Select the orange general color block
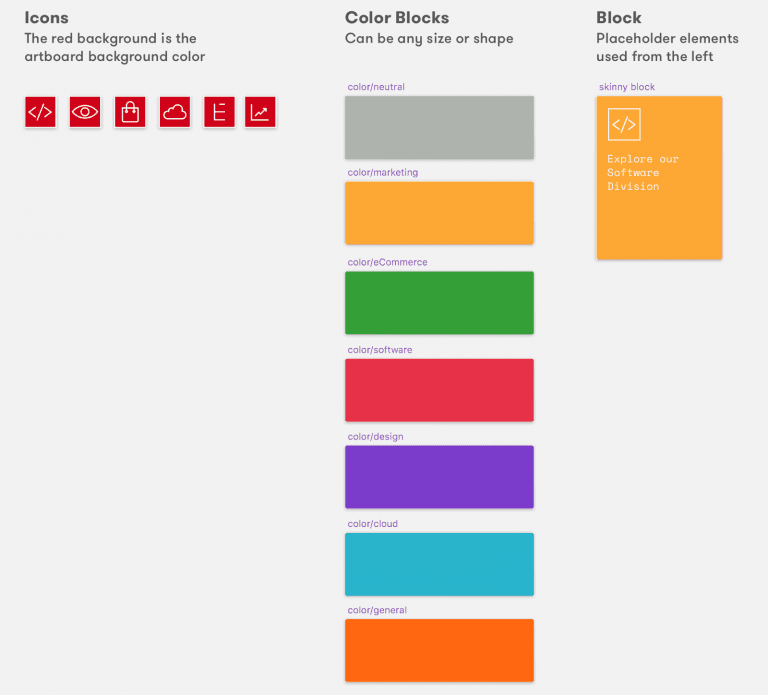The width and height of the screenshot is (768, 695). pos(439,650)
